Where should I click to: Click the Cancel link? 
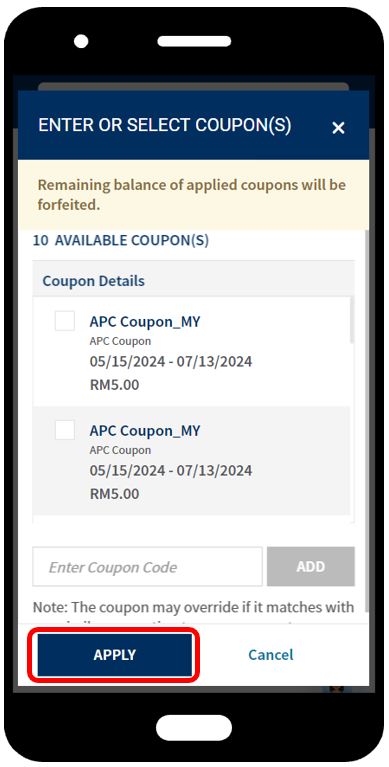pos(271,654)
